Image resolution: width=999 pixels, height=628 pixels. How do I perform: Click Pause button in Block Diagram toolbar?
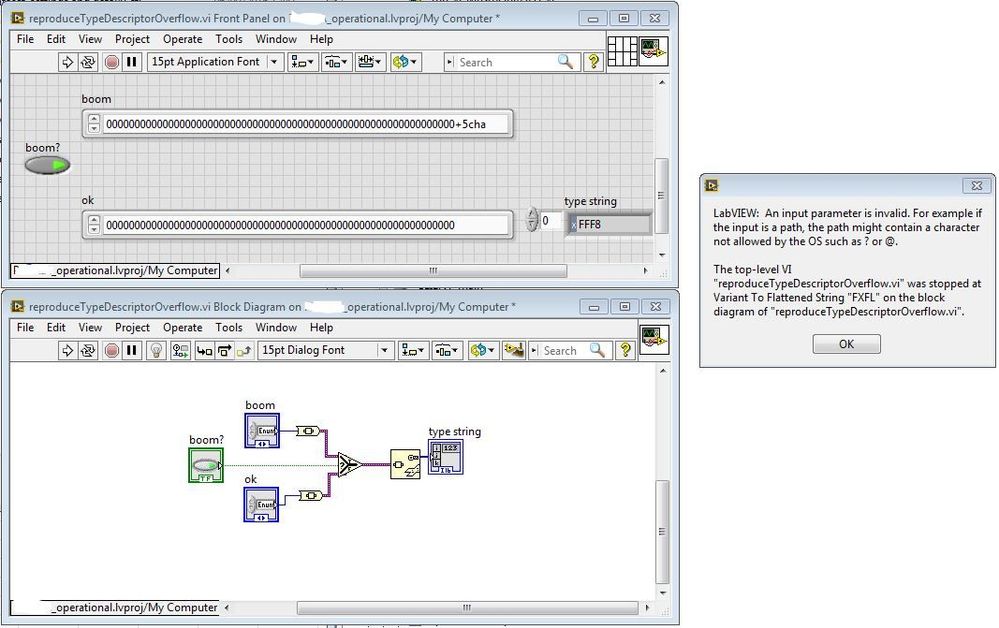[x=132, y=350]
